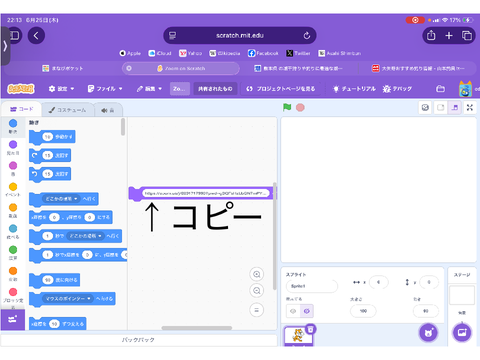Select the 変数 (Variables) dark-orange category
Image resolution: width=480 pixels, height=360 pixels.
point(13,274)
